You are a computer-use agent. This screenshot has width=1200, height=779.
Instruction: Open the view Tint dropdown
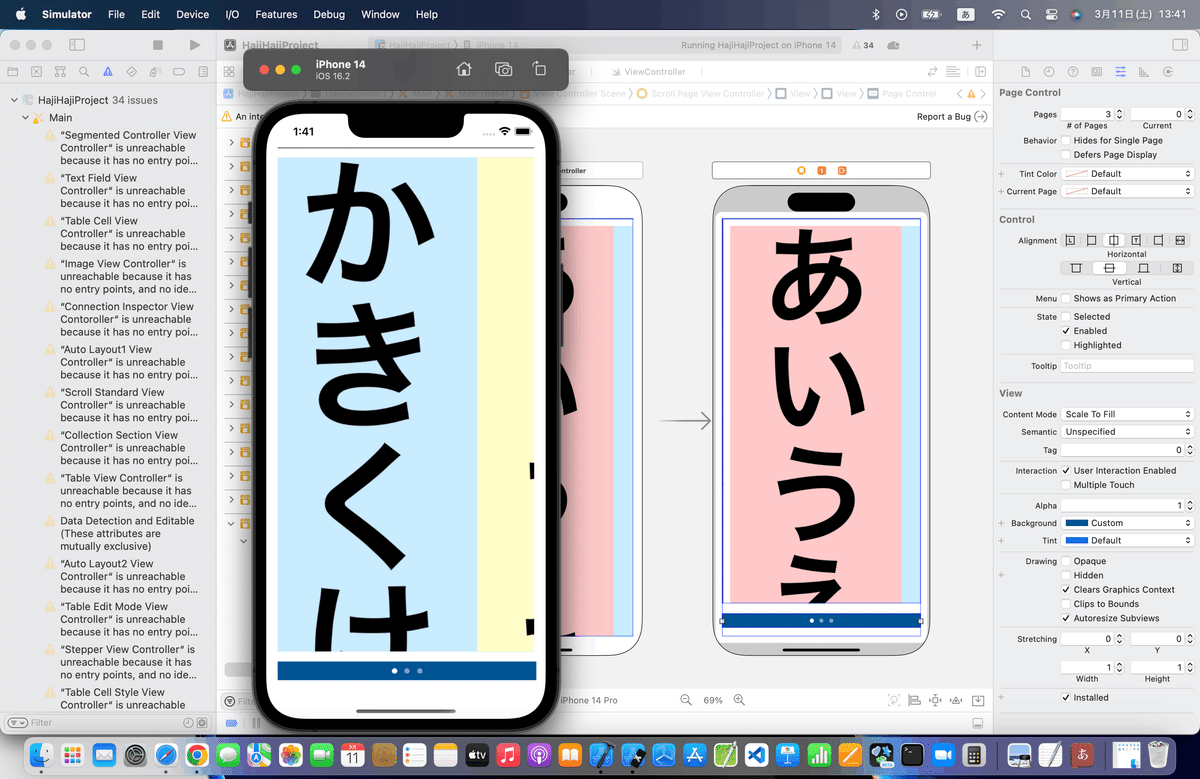pos(1127,541)
